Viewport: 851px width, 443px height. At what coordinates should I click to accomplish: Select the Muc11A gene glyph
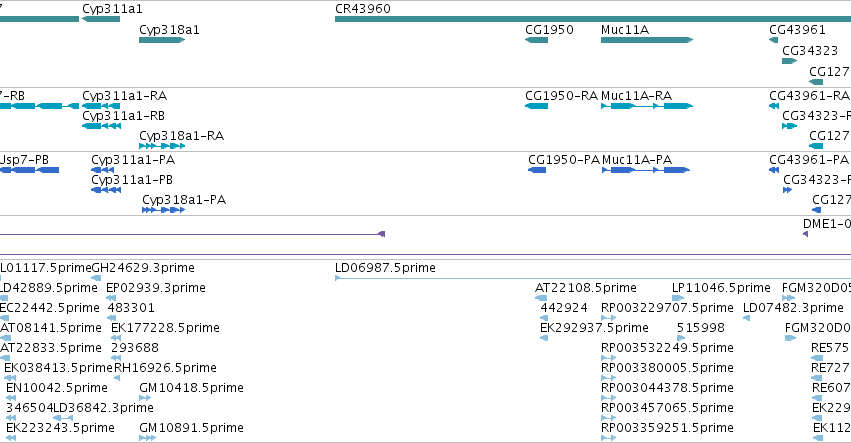click(x=647, y=40)
